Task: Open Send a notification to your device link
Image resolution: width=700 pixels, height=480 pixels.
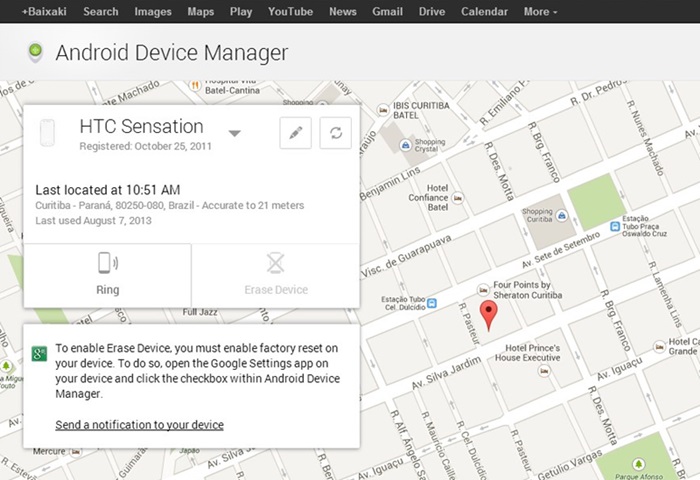Action: point(139,425)
